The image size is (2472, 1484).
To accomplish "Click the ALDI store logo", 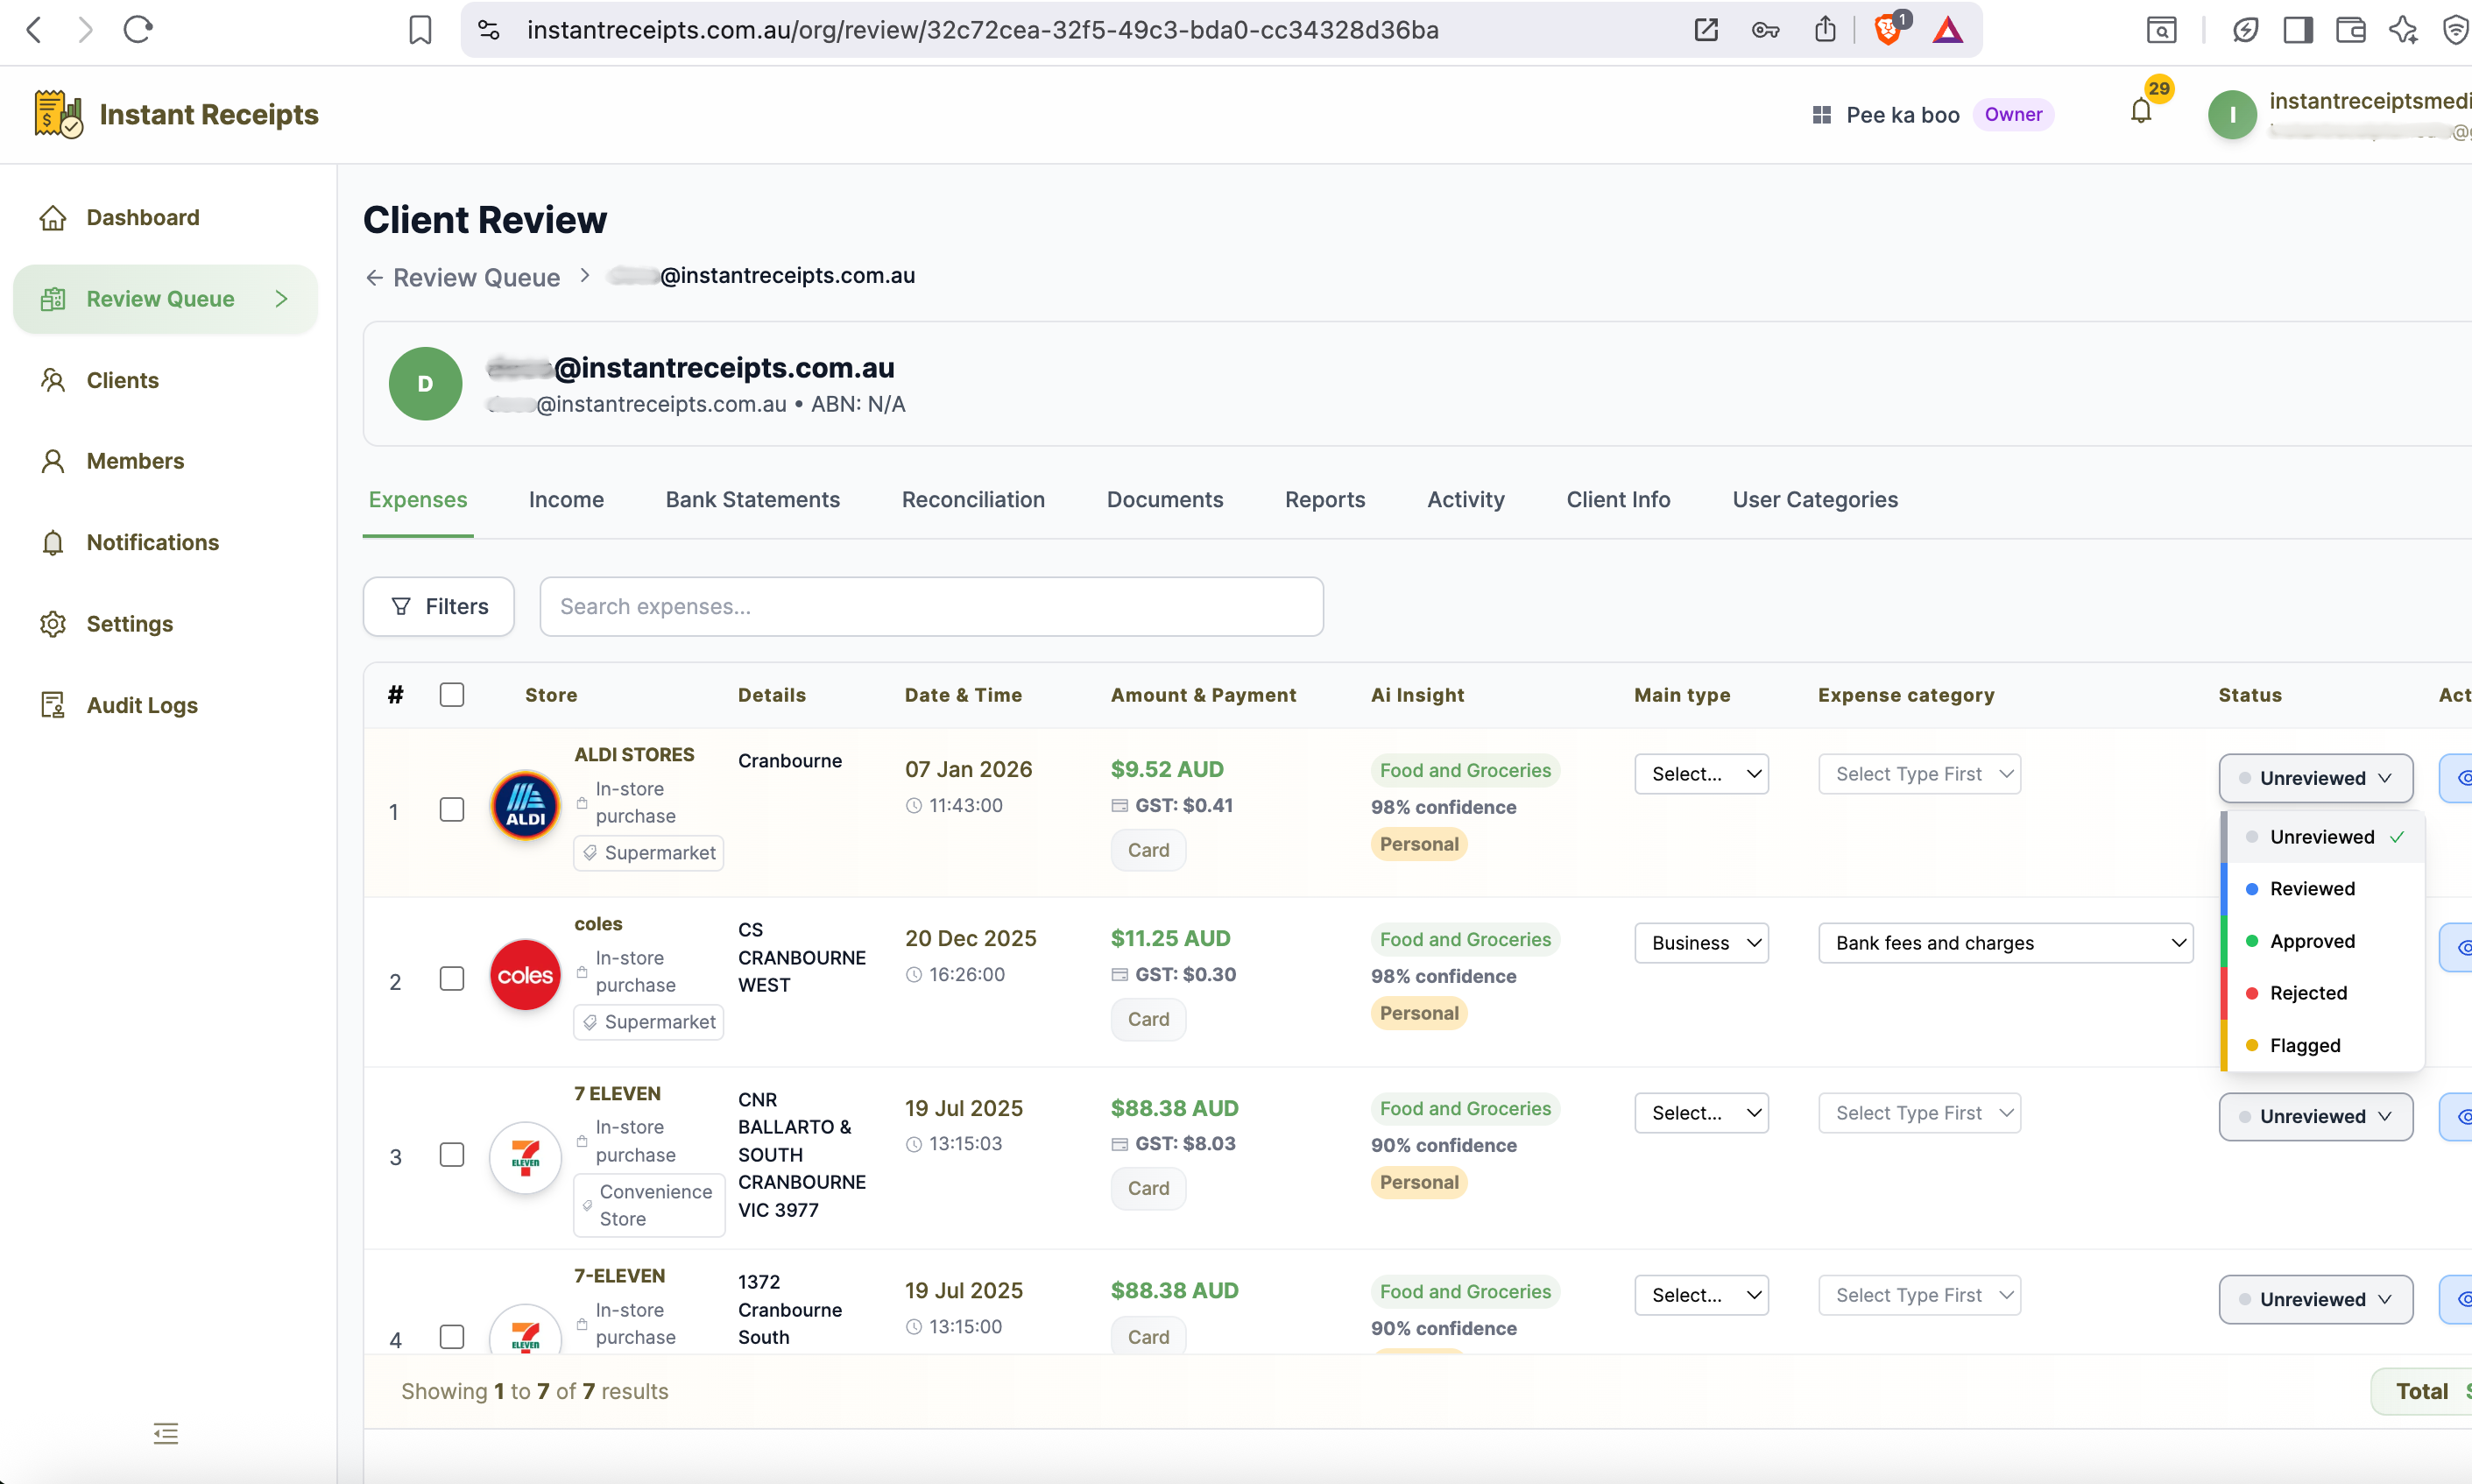I will point(525,805).
